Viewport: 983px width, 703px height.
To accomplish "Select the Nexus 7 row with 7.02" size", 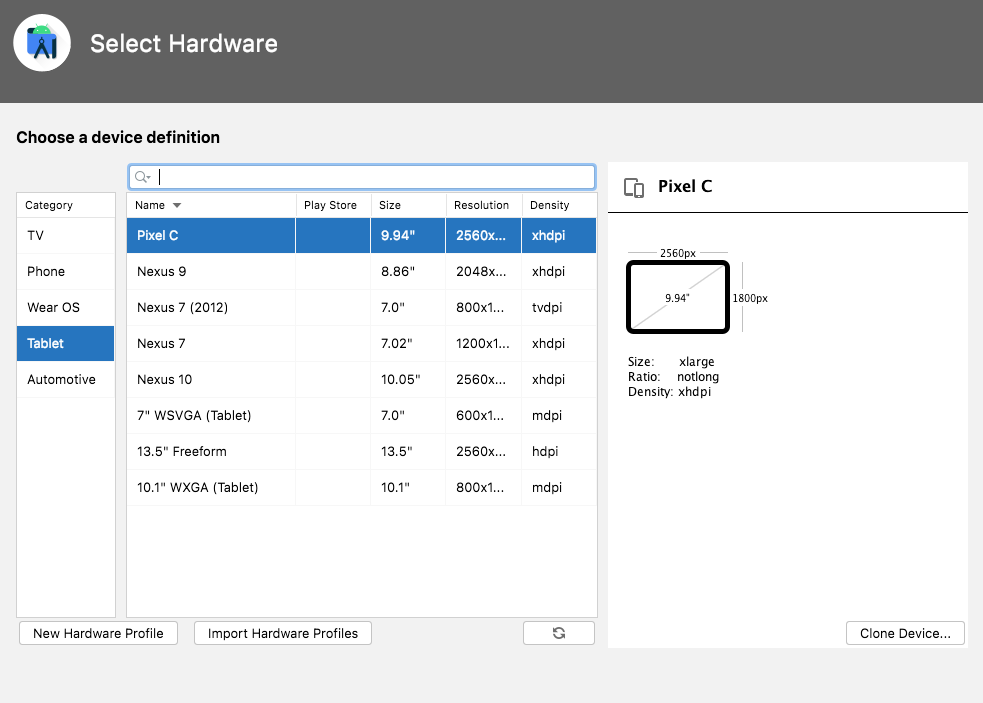I will point(362,344).
